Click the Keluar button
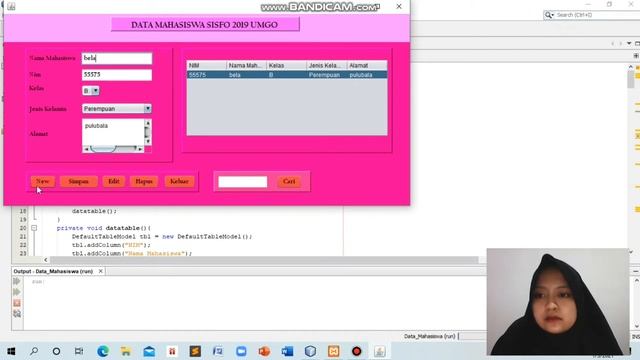This screenshot has width=640, height=360. coord(179,181)
